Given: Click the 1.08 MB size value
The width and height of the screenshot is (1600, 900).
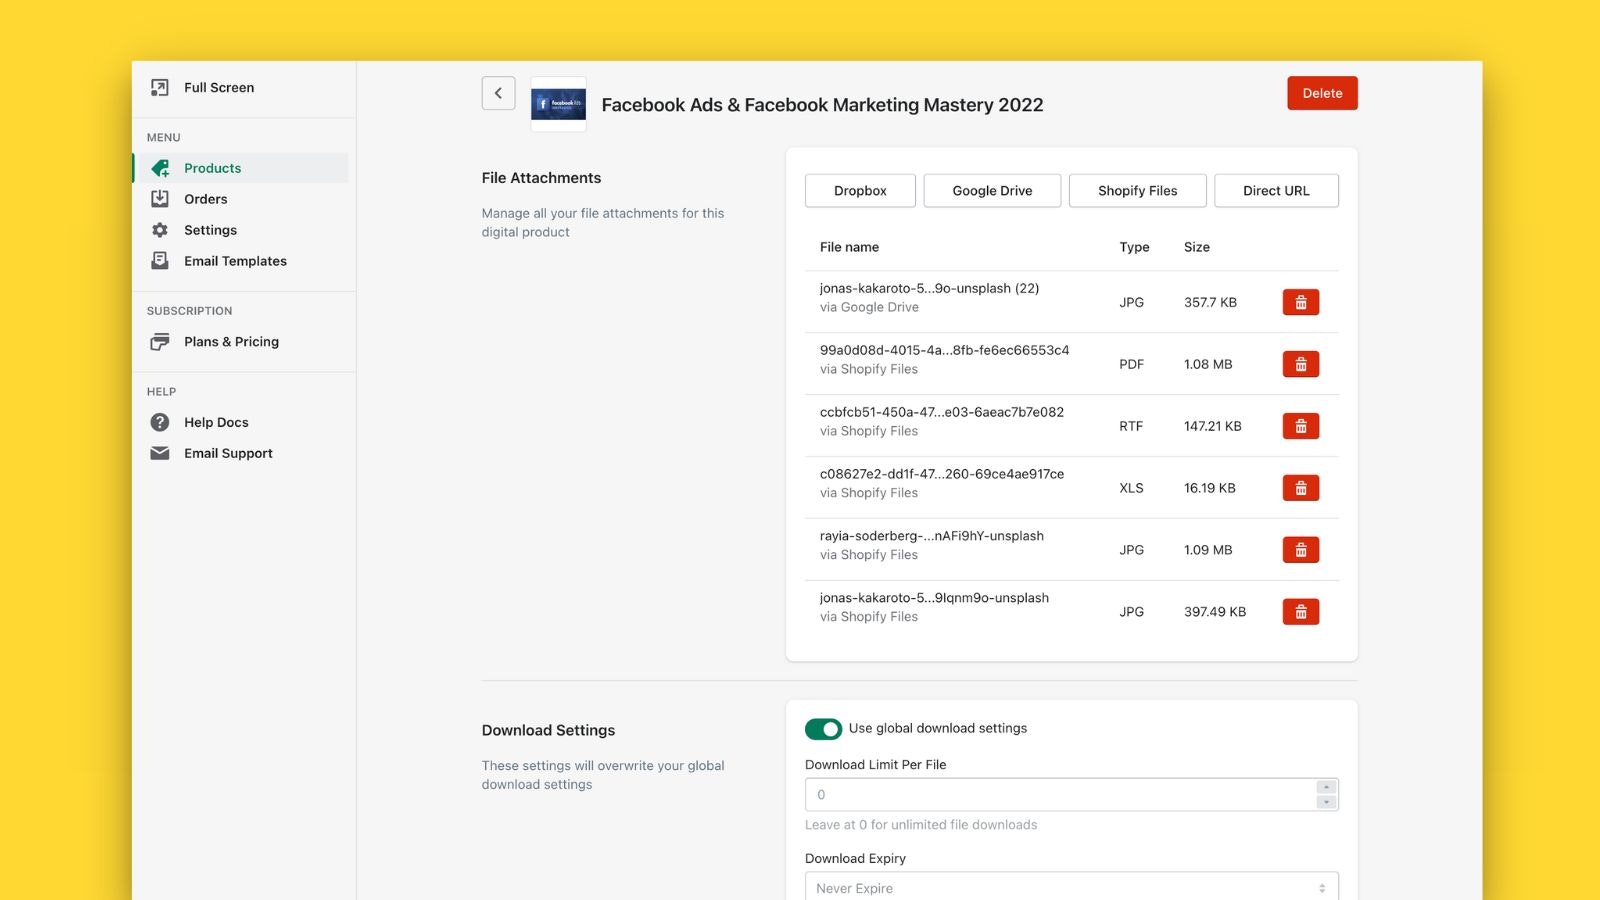Looking at the screenshot, I should tap(1208, 364).
